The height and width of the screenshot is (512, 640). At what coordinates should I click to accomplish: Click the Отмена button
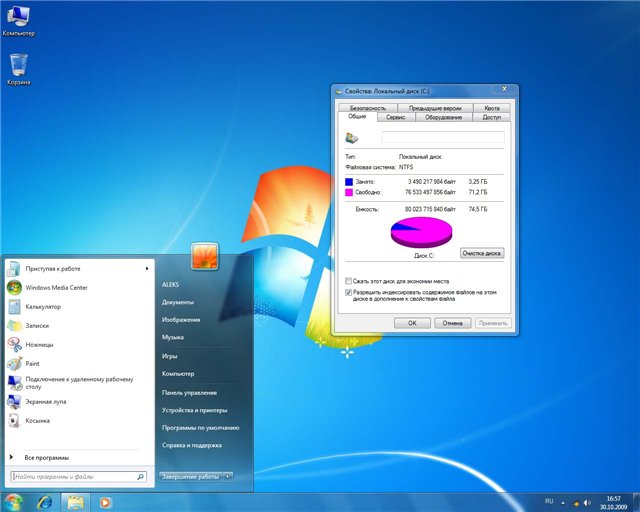point(452,323)
